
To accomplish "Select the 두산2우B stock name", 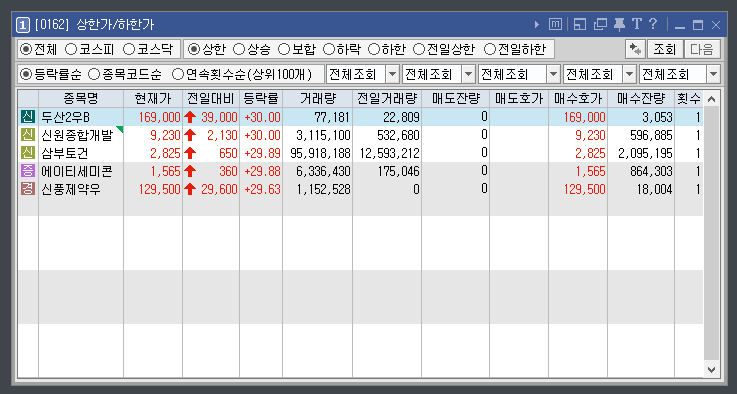I will point(65,117).
